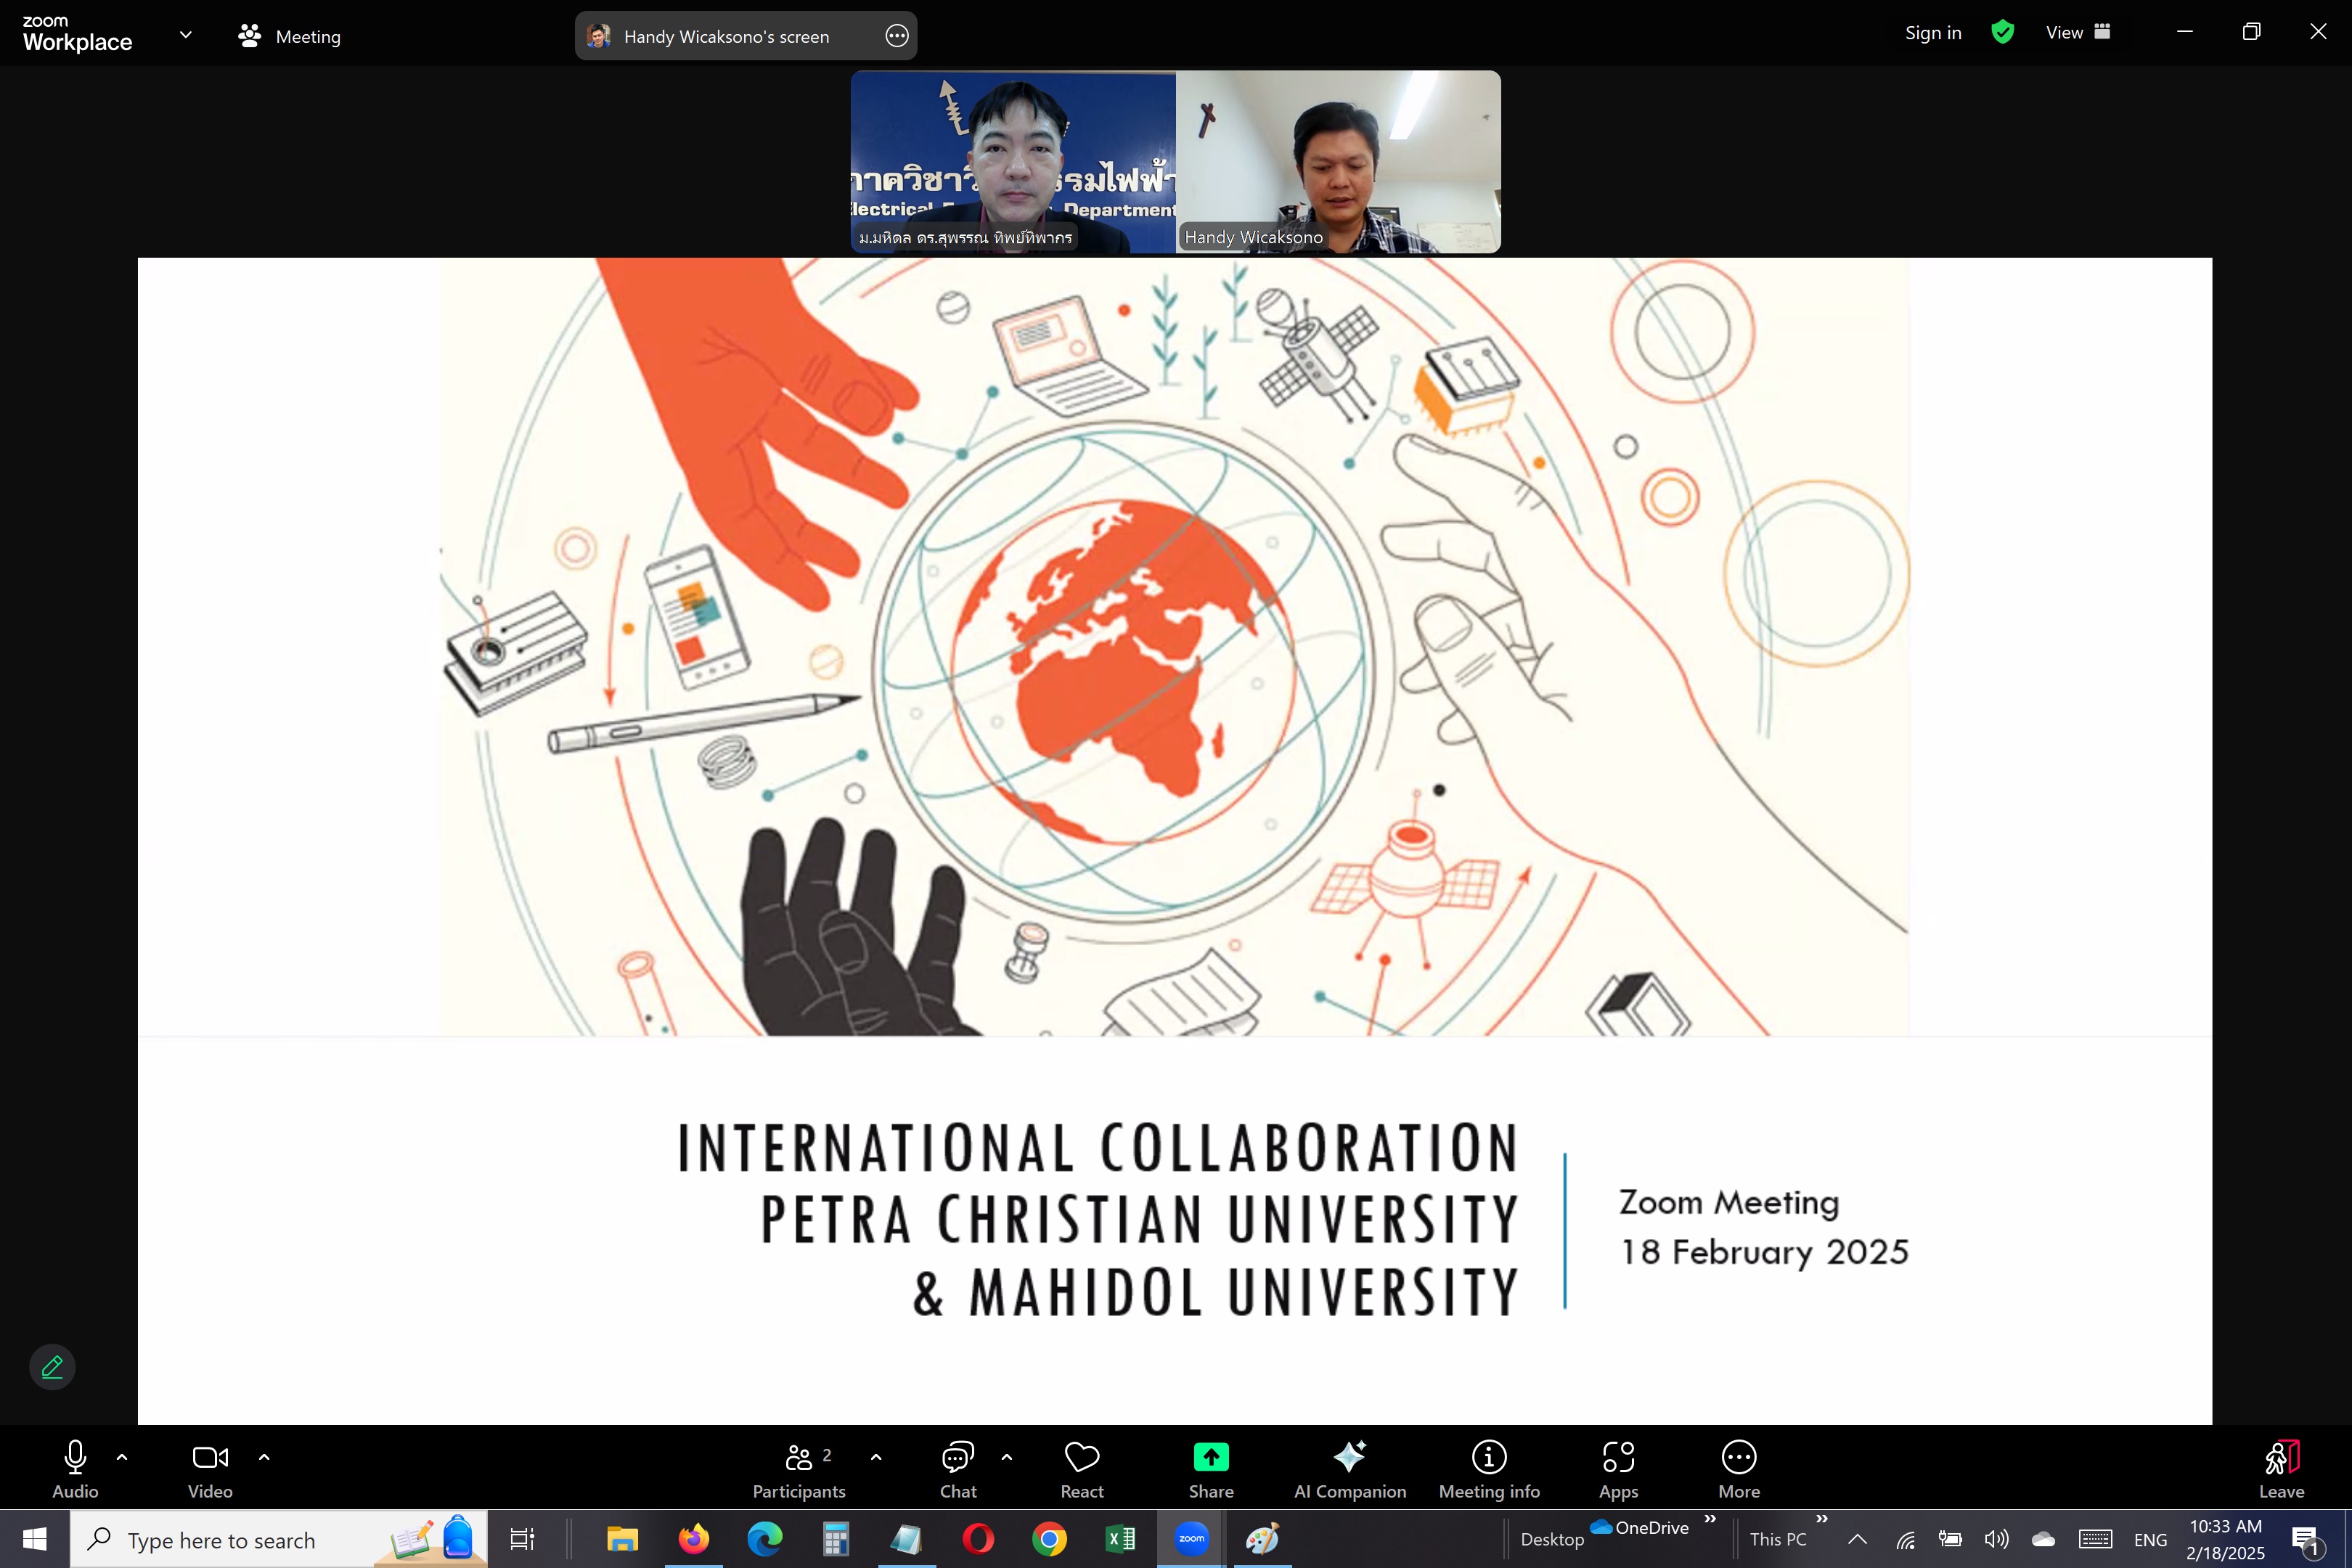The width and height of the screenshot is (2352, 1568).
Task: Open the React emoji menu
Action: coord(1081,1468)
